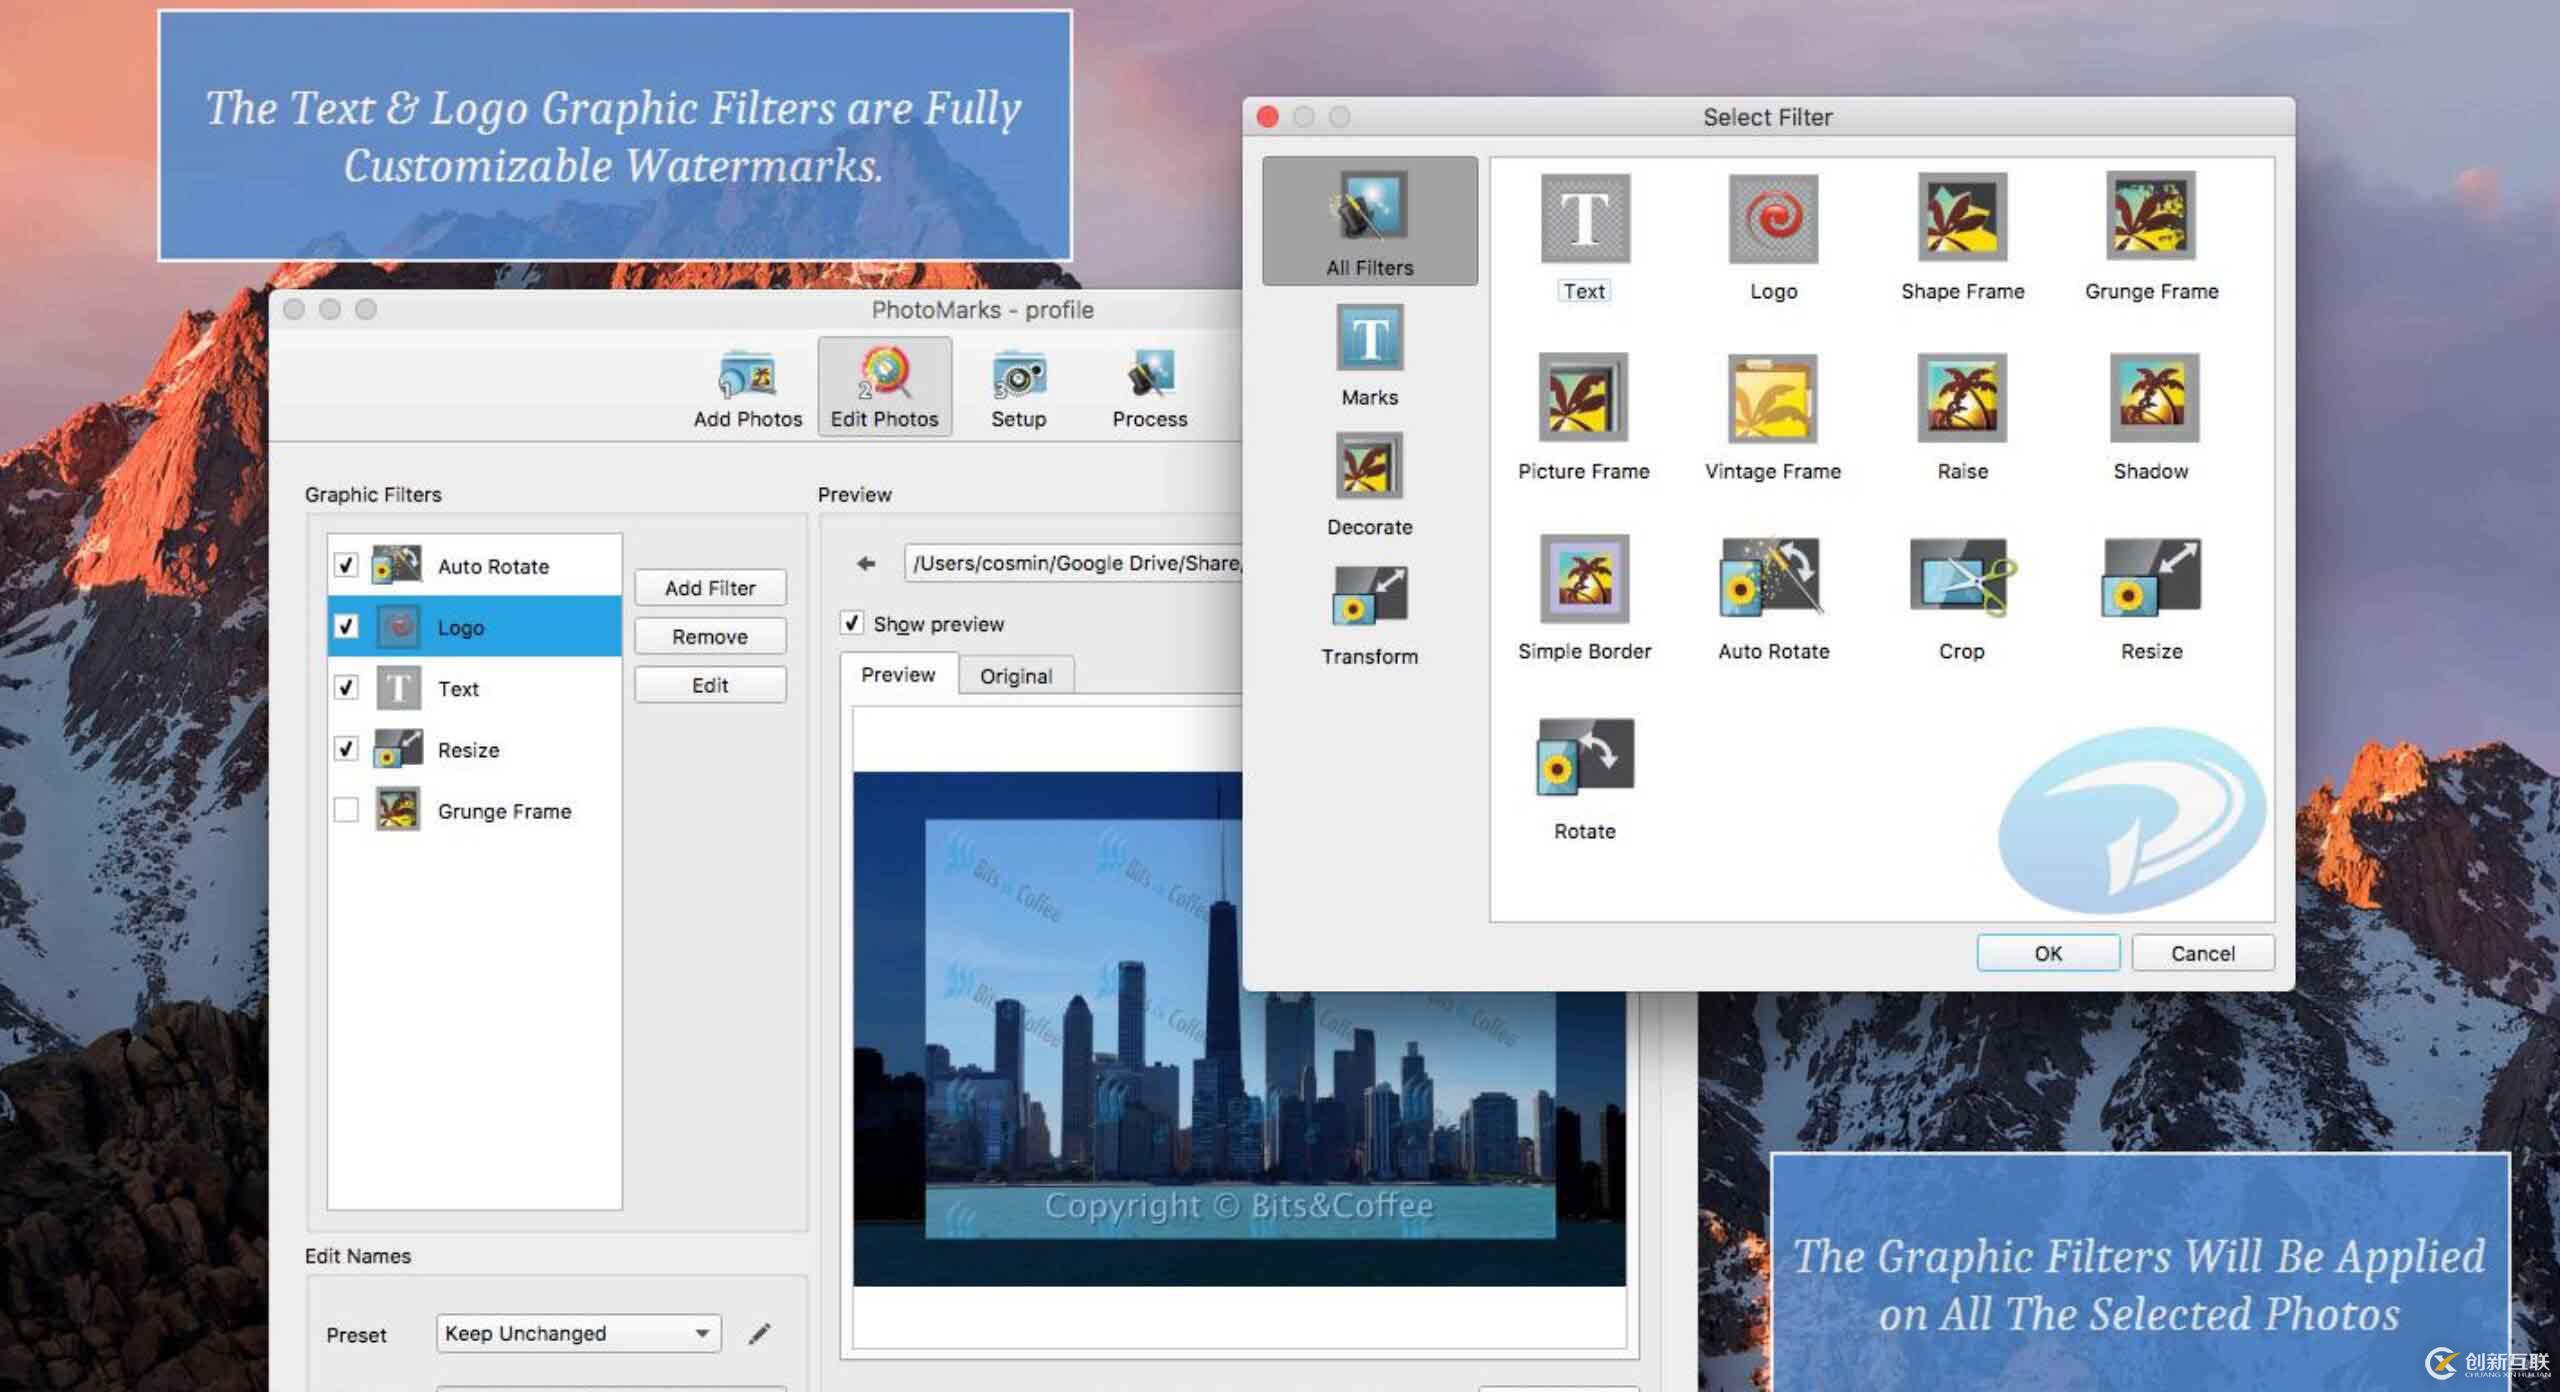
Task: Choose the Logo swirl filter
Action: click(1773, 219)
